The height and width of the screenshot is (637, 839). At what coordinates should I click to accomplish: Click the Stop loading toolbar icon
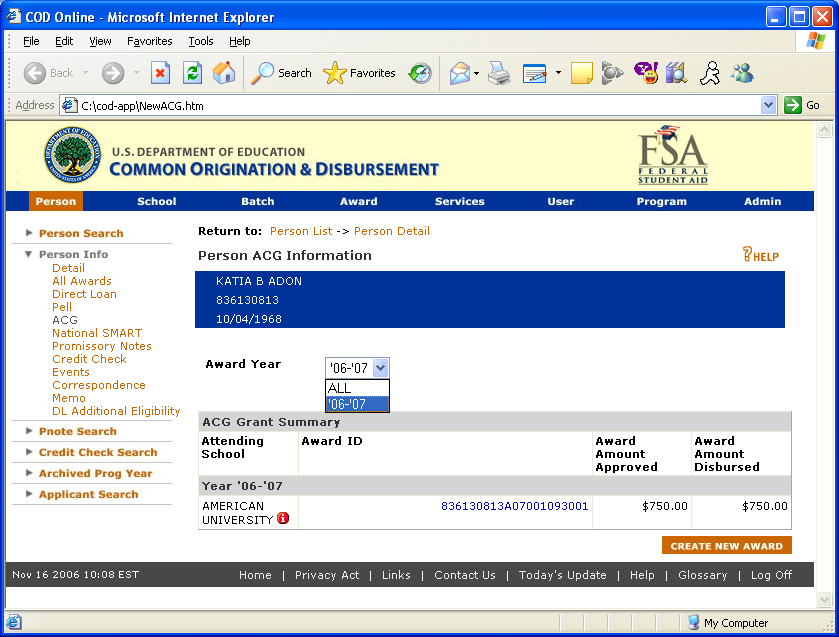coord(160,73)
